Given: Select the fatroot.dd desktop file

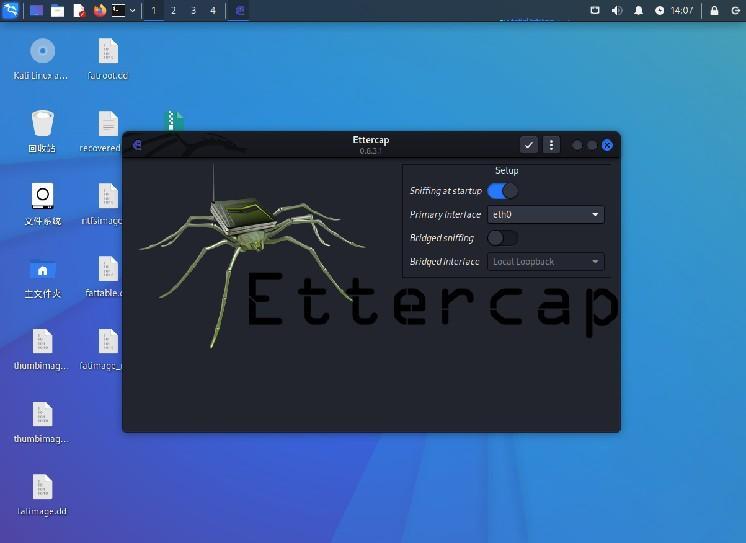Looking at the screenshot, I should coord(108,59).
